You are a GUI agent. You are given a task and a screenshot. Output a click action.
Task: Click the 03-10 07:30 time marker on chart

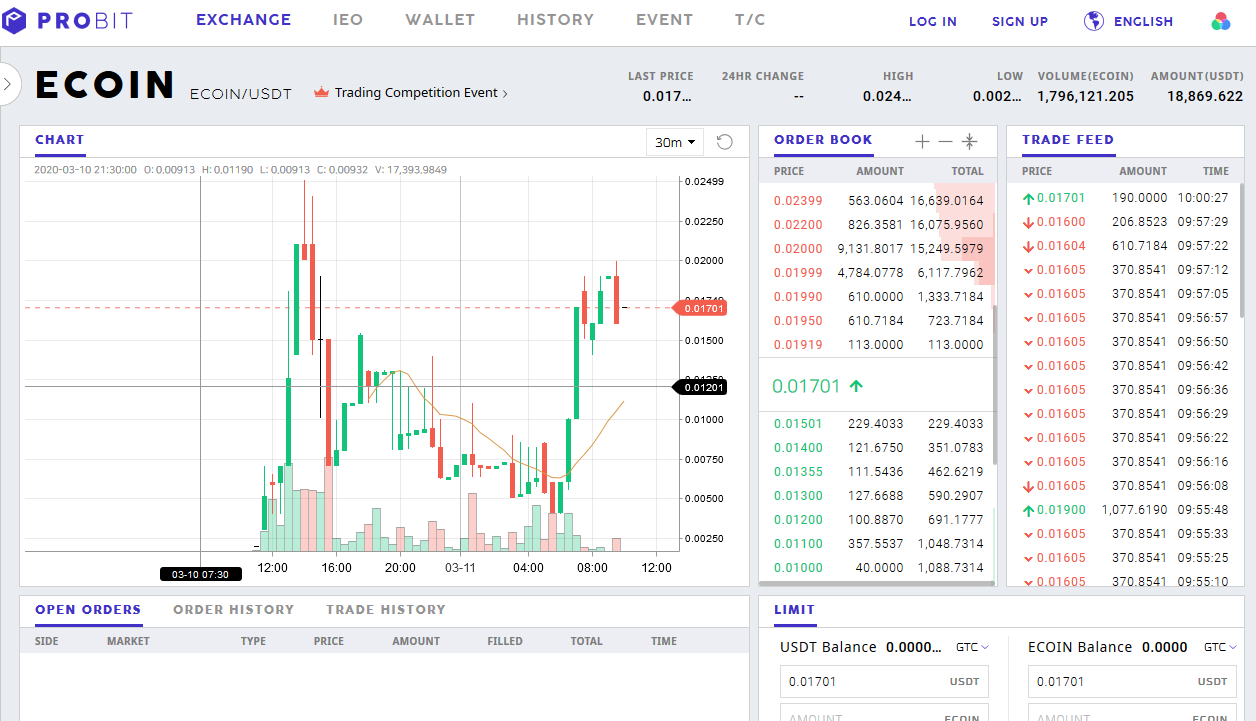[x=201, y=574]
